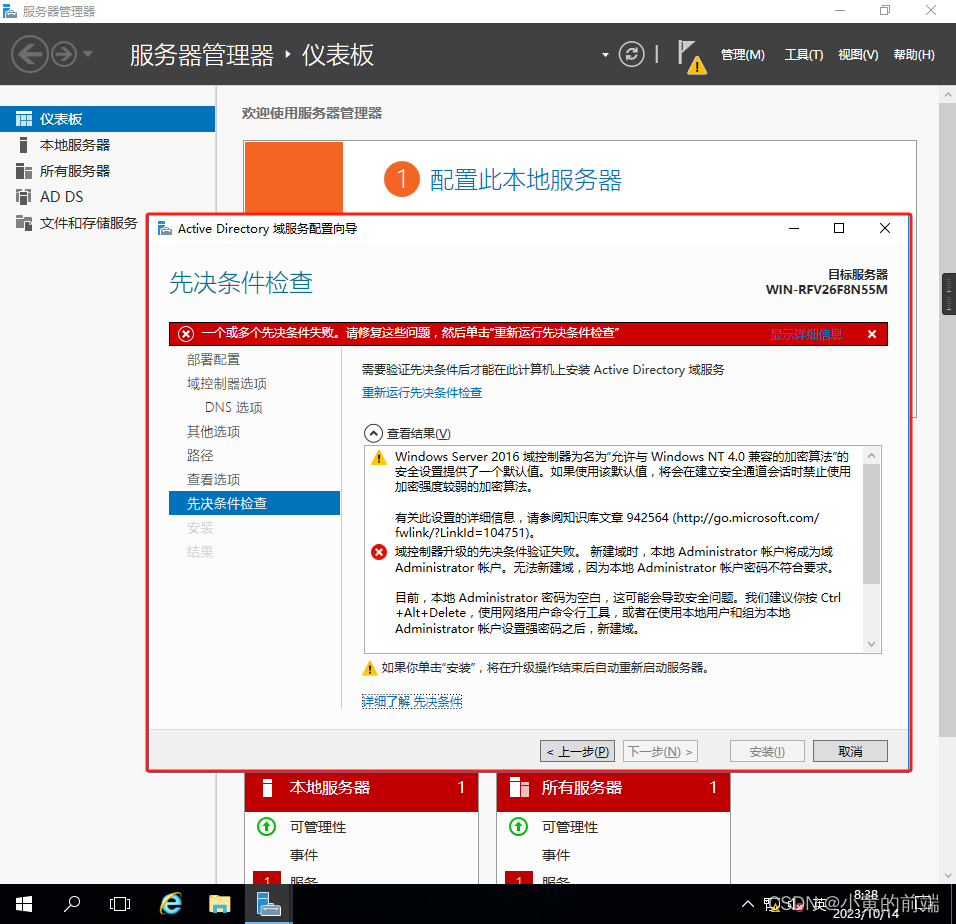This screenshot has width=956, height=924.
Task: Click the results list scrollbar thumb
Action: 872,524
